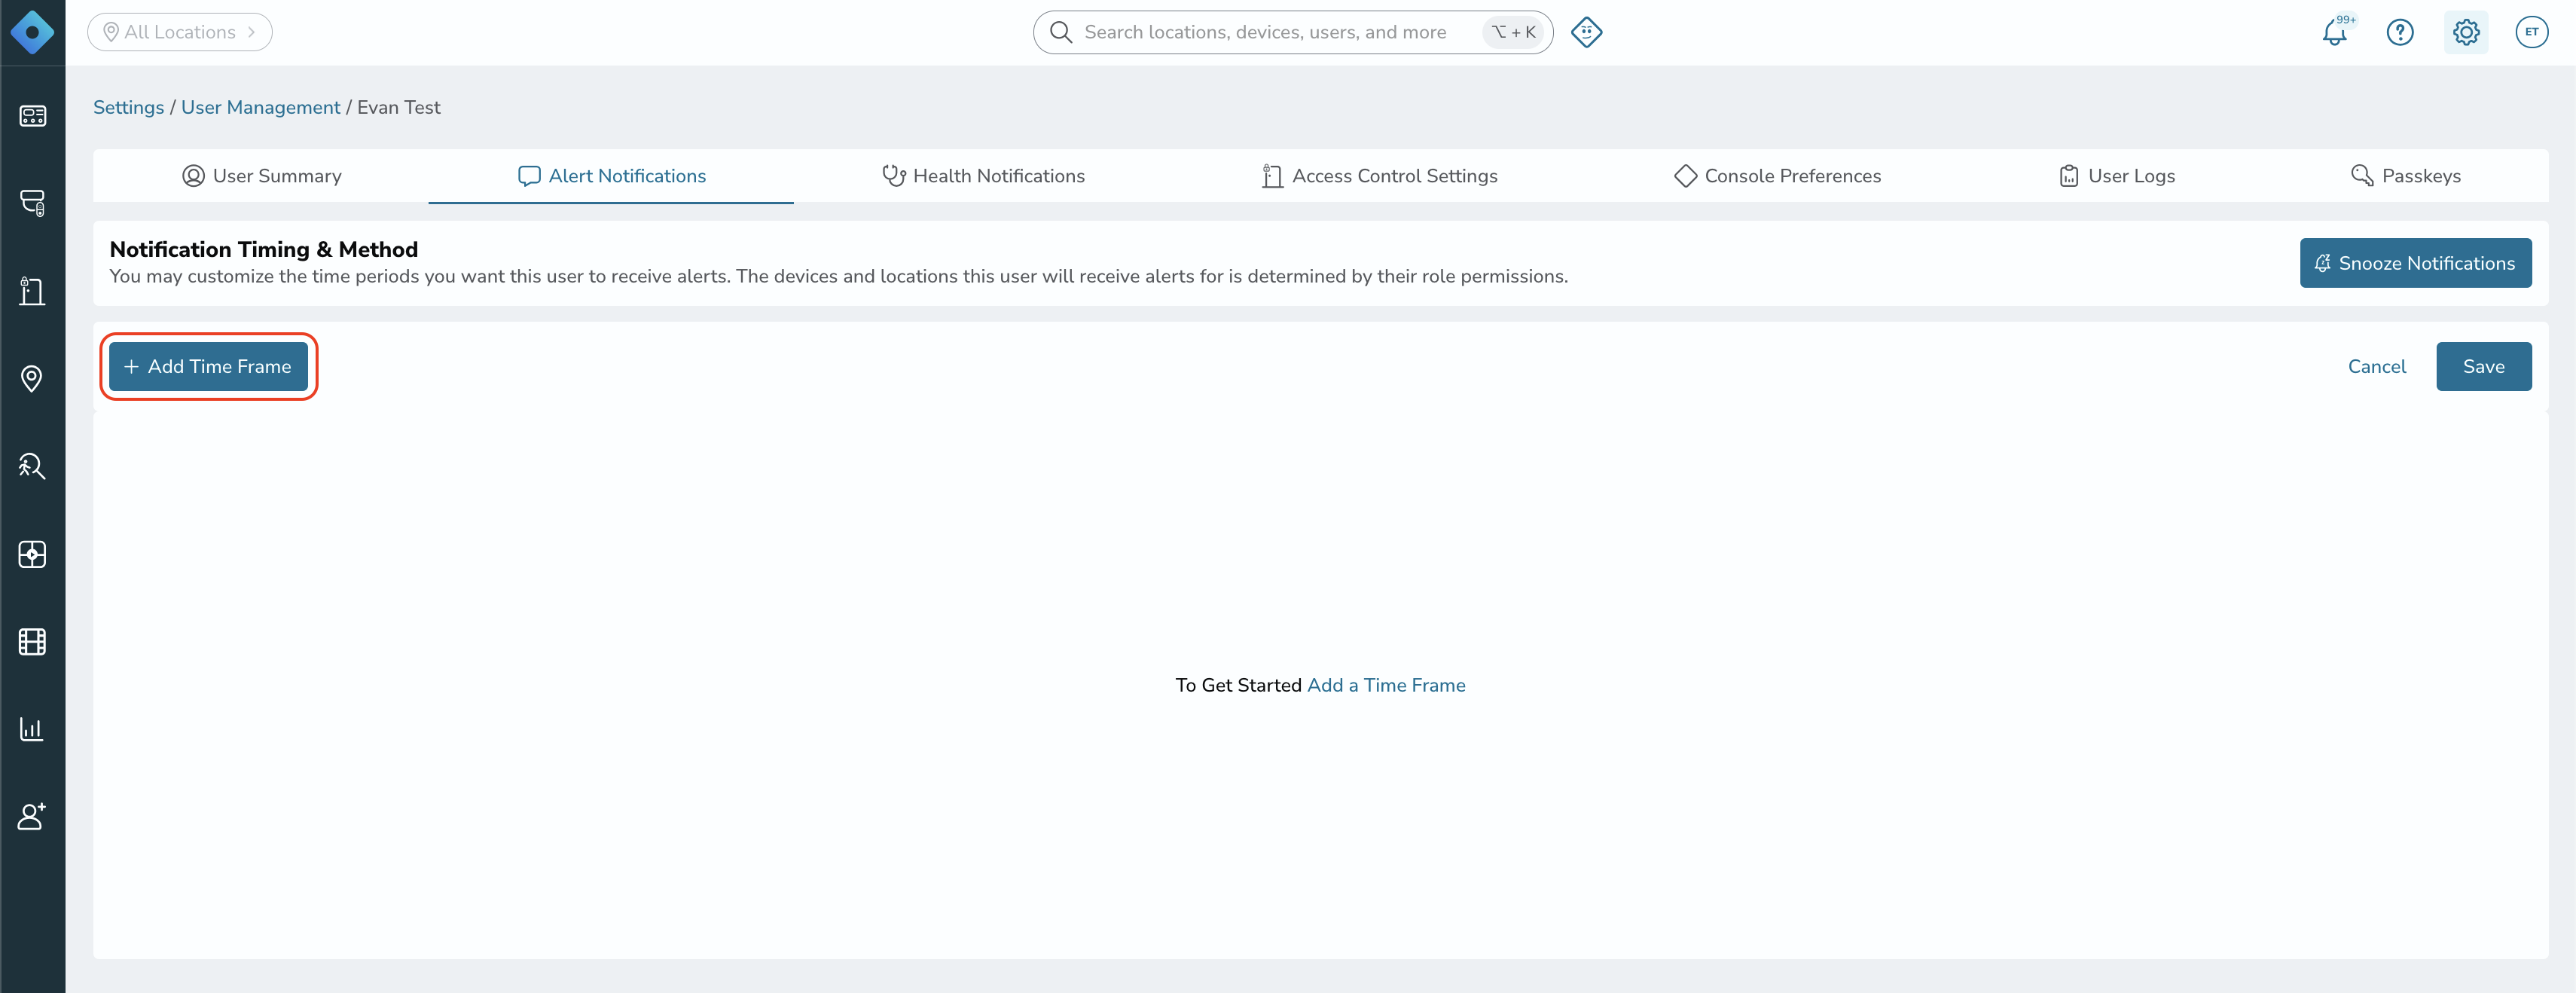
Task: Click the Save button
Action: point(2483,367)
